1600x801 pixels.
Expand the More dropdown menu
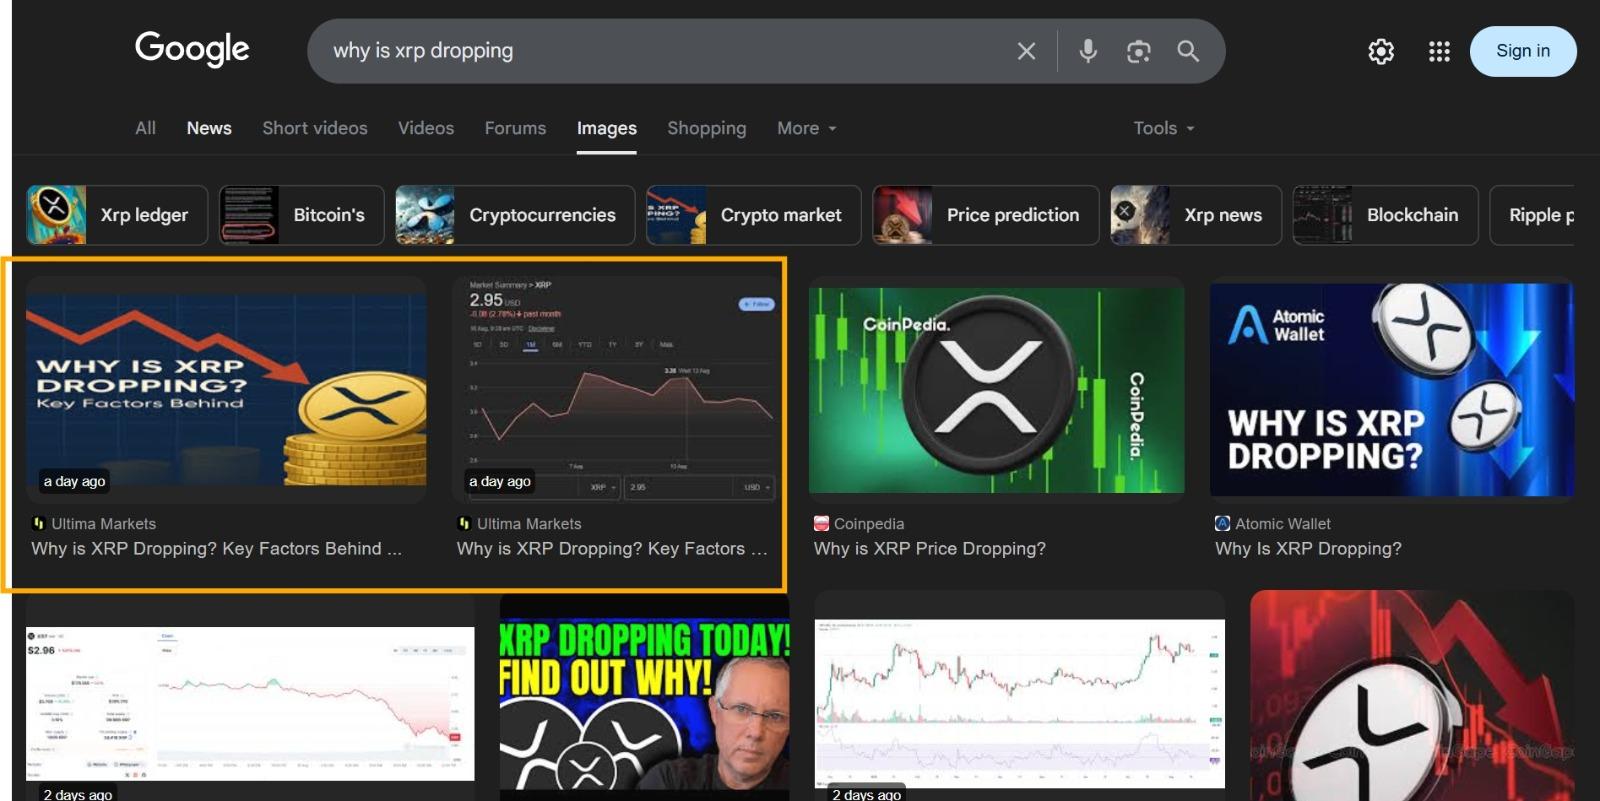click(807, 128)
